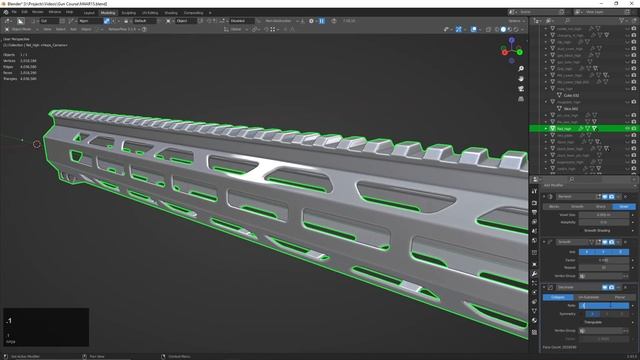The height and width of the screenshot is (360, 640).
Task: Click the Blender logo menu icon
Action: [x=6, y=12]
